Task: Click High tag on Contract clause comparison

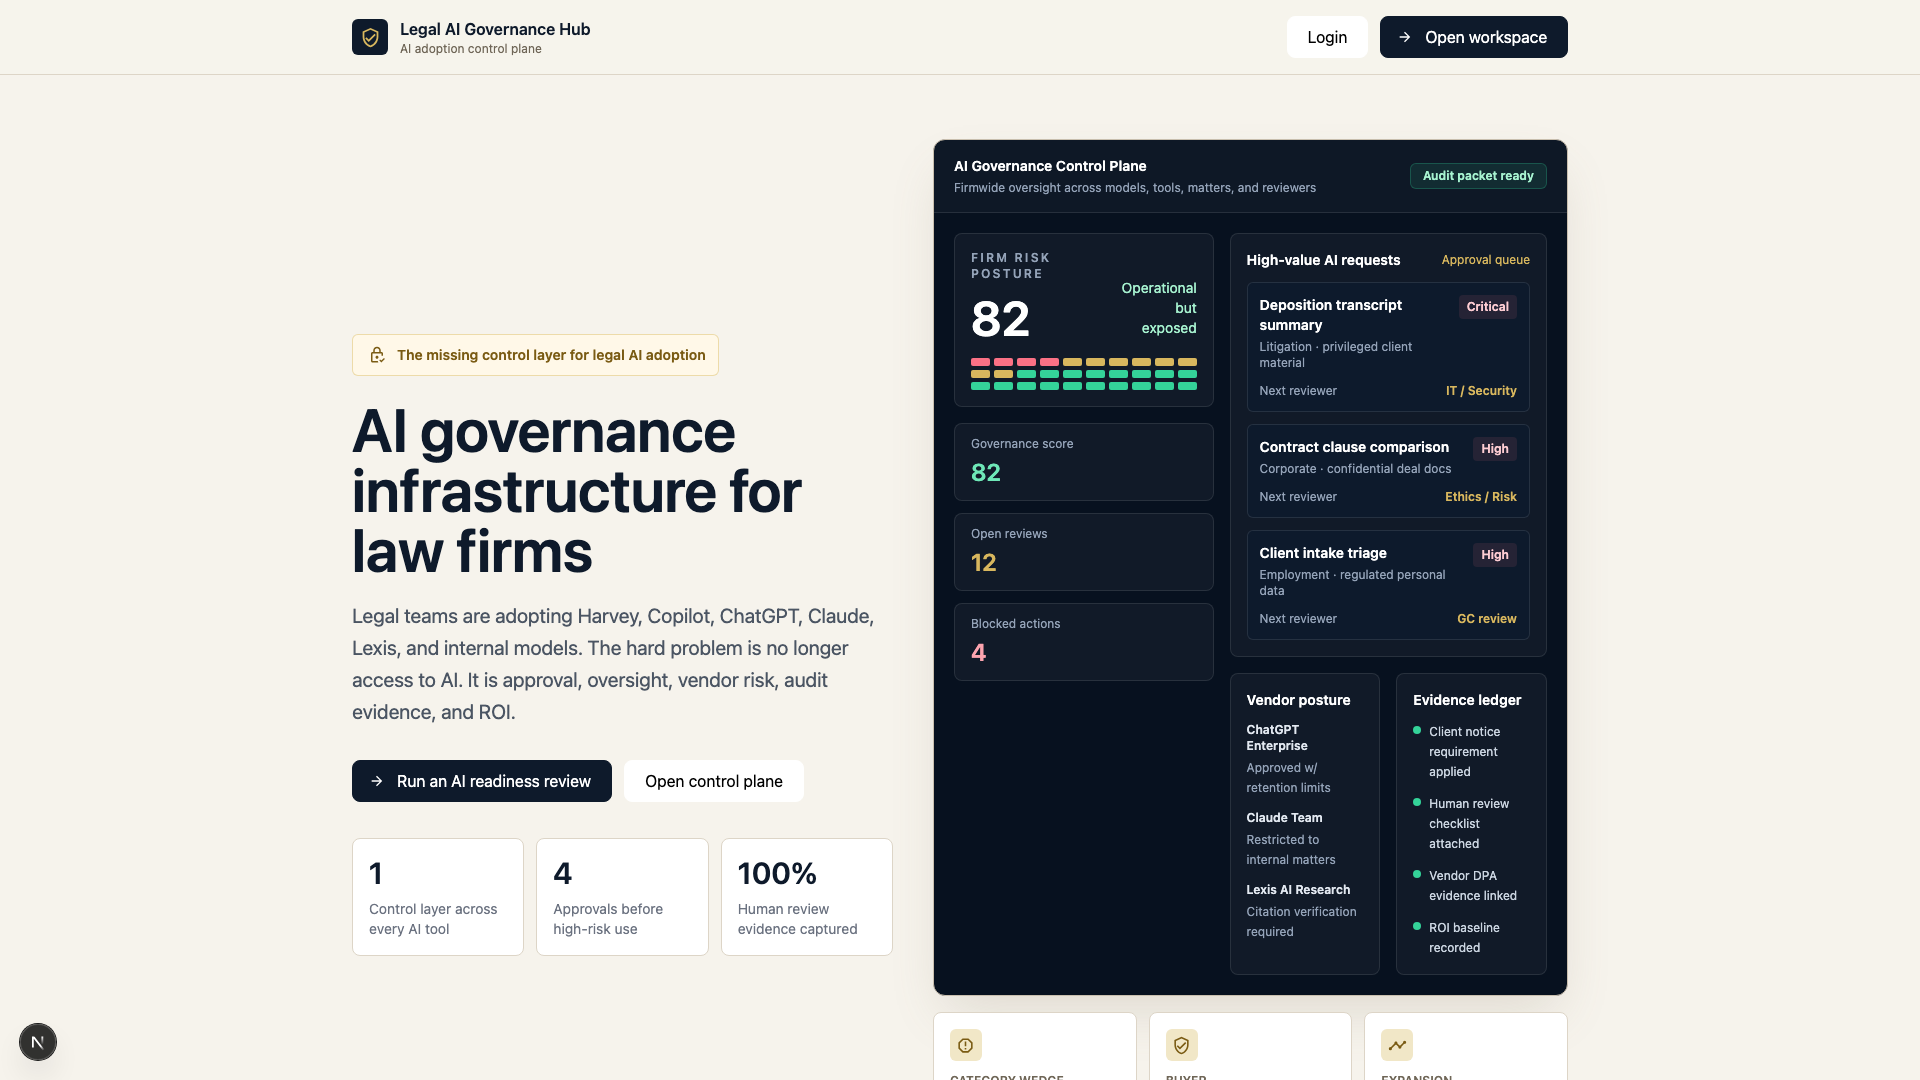Action: (1494, 449)
